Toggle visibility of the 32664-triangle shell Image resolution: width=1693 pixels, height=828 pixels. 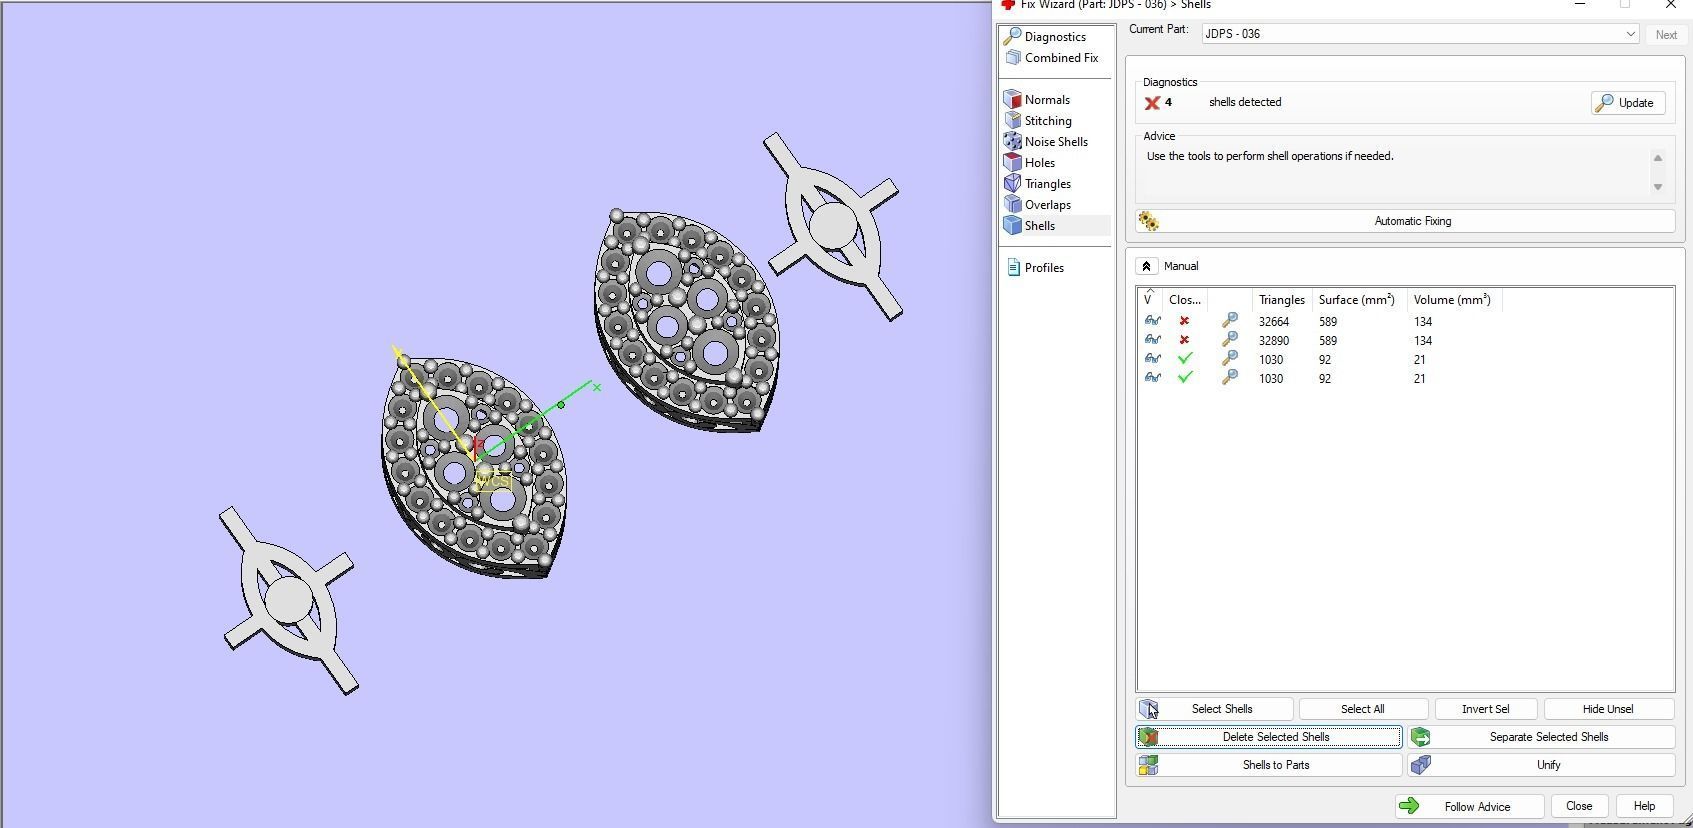1152,321
